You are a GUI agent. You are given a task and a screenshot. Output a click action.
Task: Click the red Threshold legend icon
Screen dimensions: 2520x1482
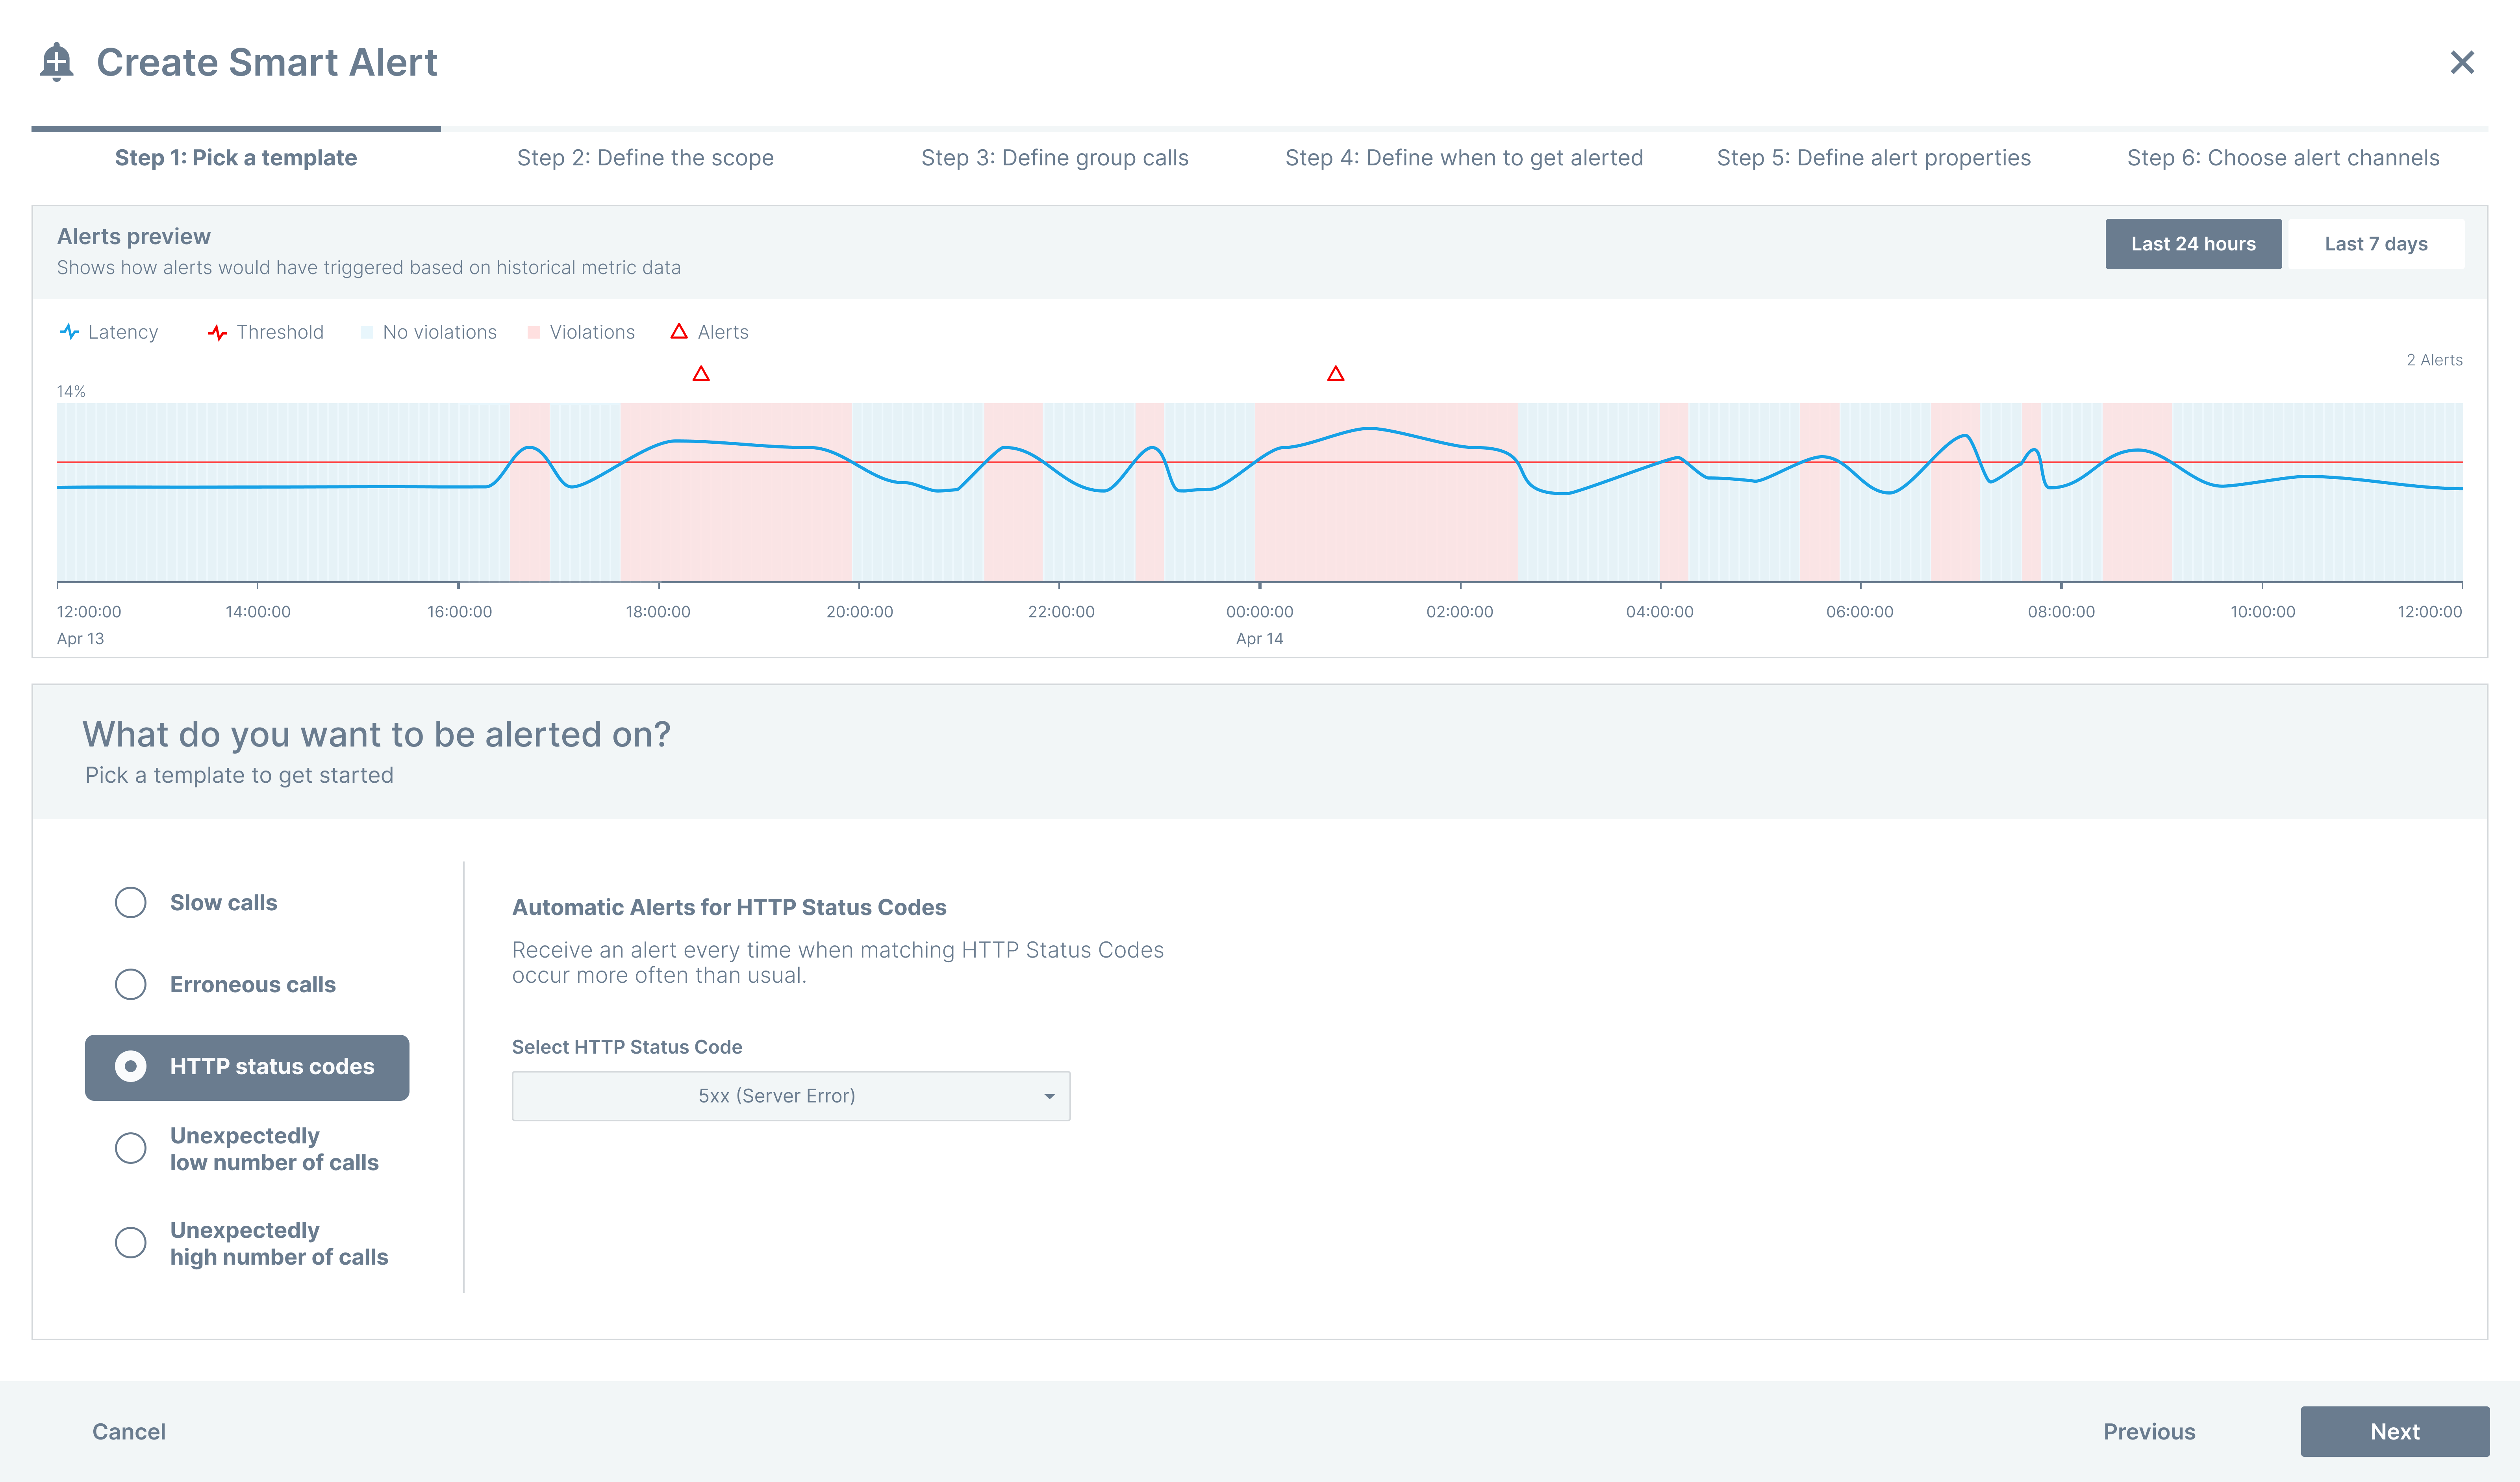click(217, 332)
